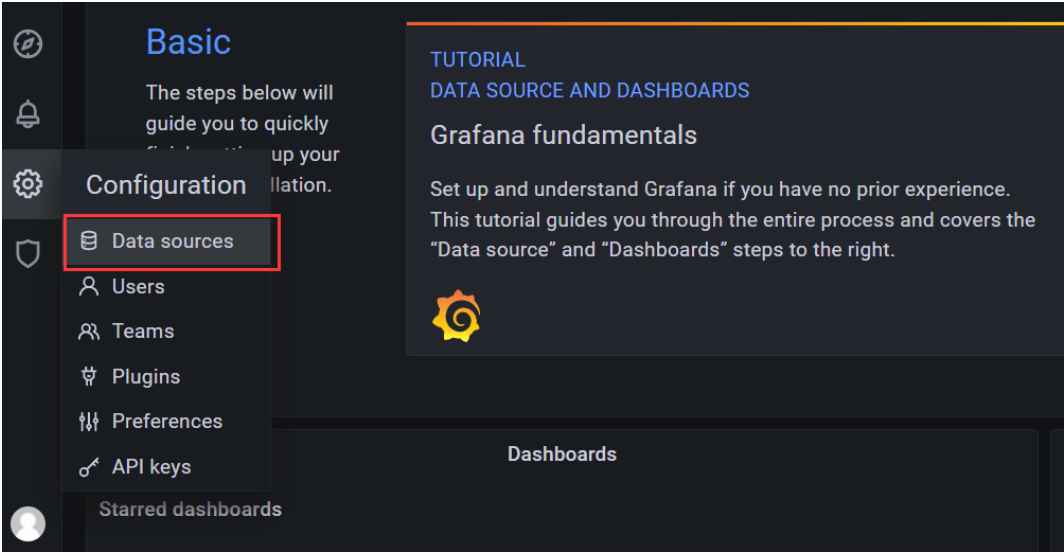This screenshot has width=1064, height=556.
Task: Open the Teams menu entry
Action: pyautogui.click(x=166, y=331)
